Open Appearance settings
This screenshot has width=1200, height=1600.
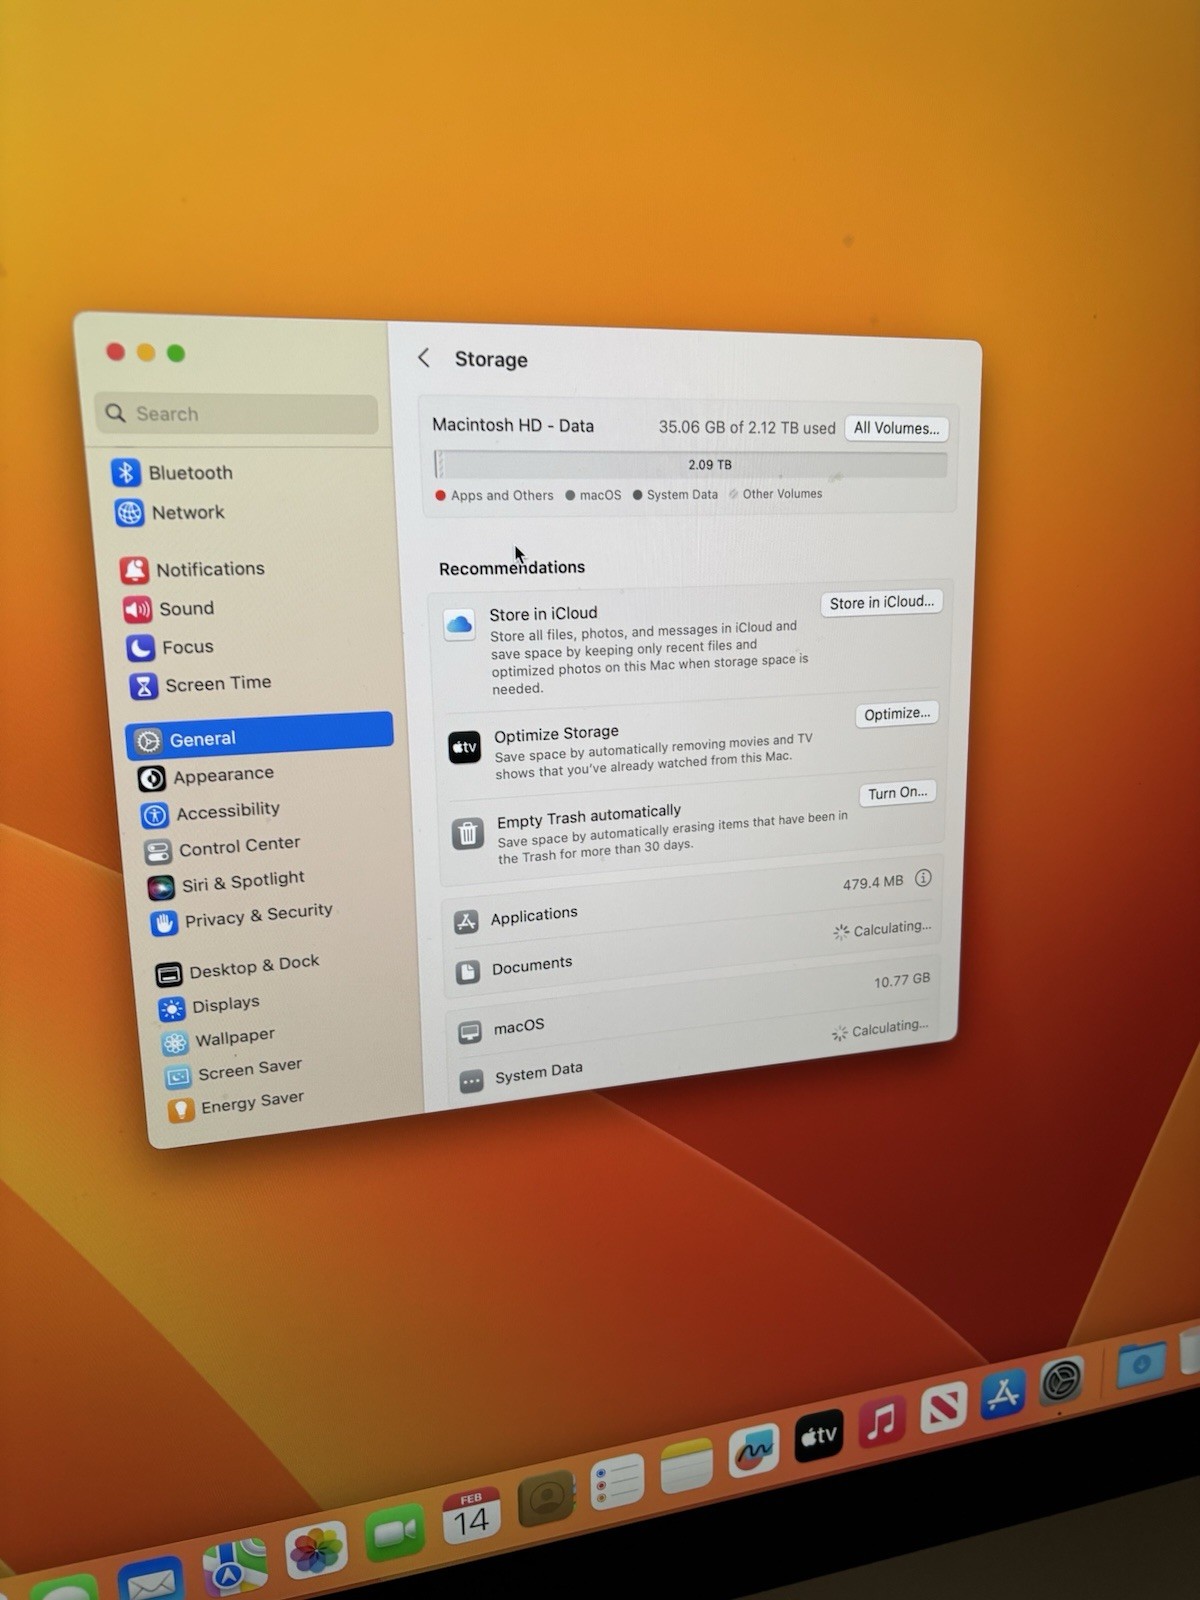click(x=208, y=776)
